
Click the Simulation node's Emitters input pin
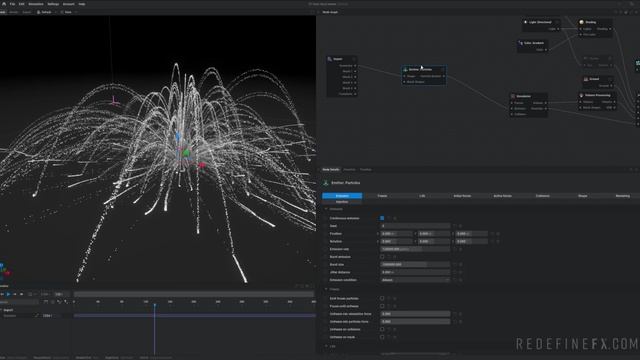pos(511,109)
